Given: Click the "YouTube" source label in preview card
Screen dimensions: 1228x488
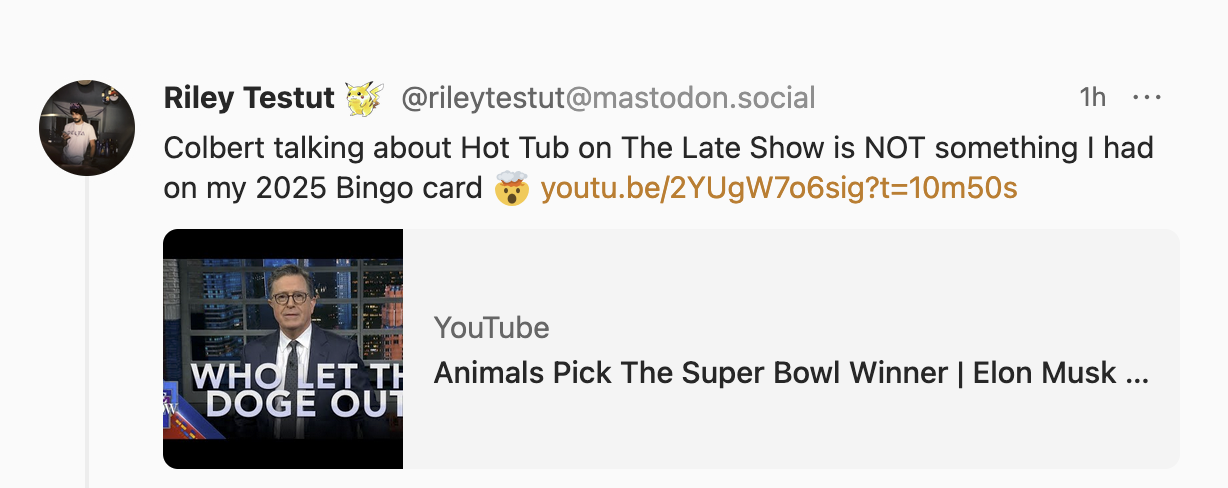Looking at the screenshot, I should 491,328.
